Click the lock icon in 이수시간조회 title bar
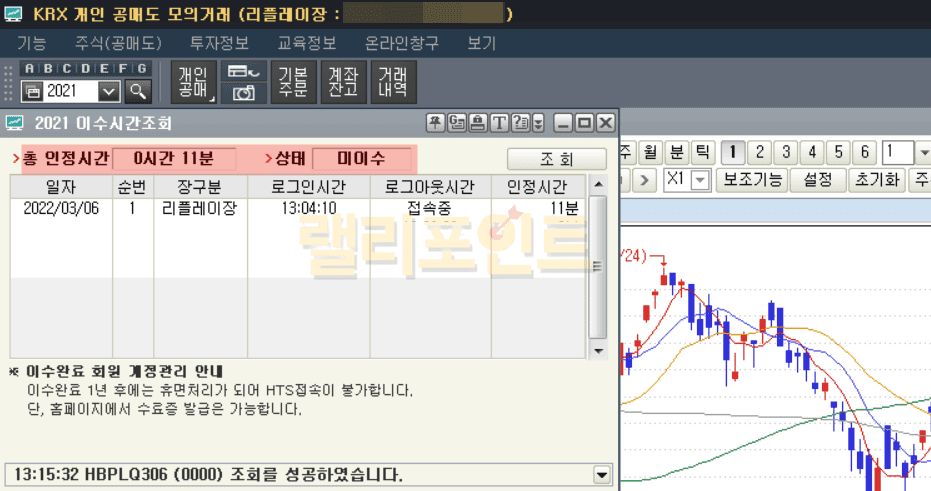 pyautogui.click(x=478, y=123)
